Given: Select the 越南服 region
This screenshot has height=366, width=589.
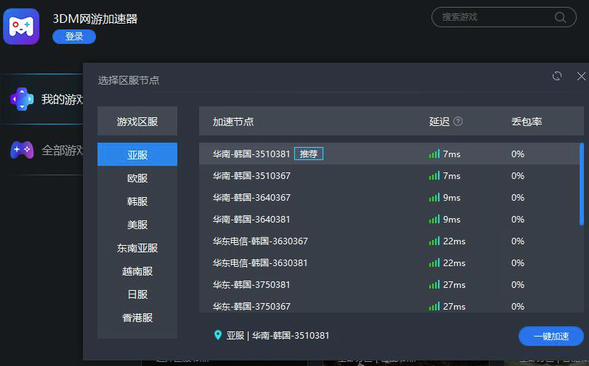Looking at the screenshot, I should (x=137, y=271).
